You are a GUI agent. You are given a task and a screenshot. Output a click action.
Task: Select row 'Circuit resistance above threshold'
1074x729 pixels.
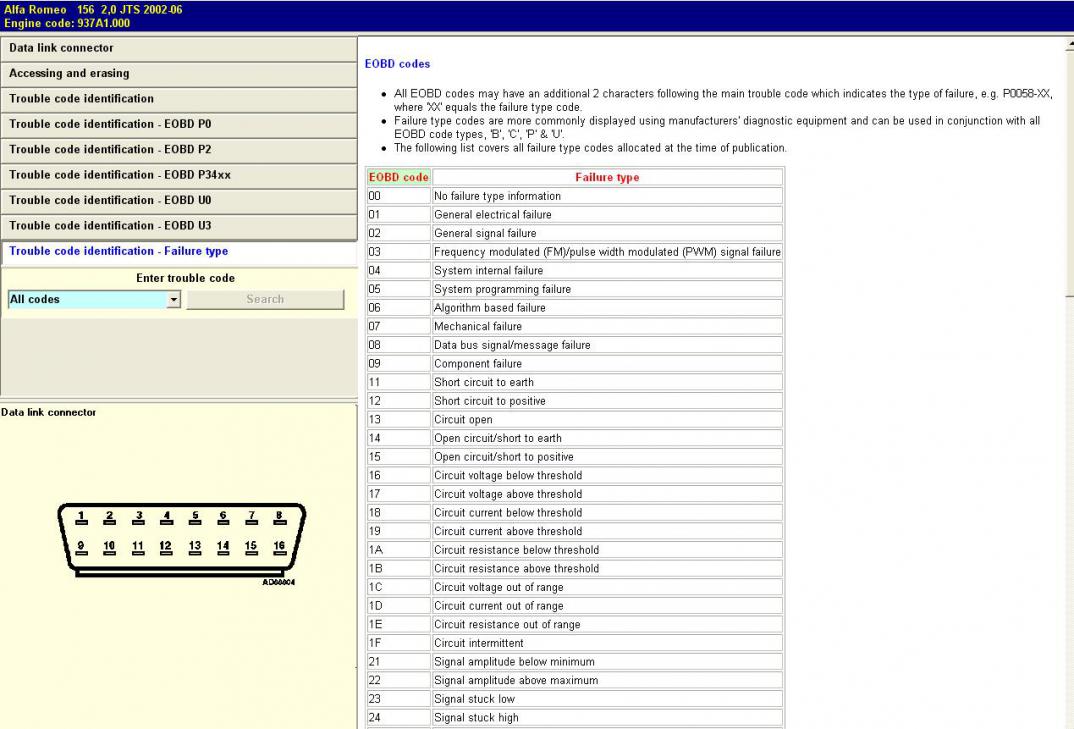tap(575, 569)
